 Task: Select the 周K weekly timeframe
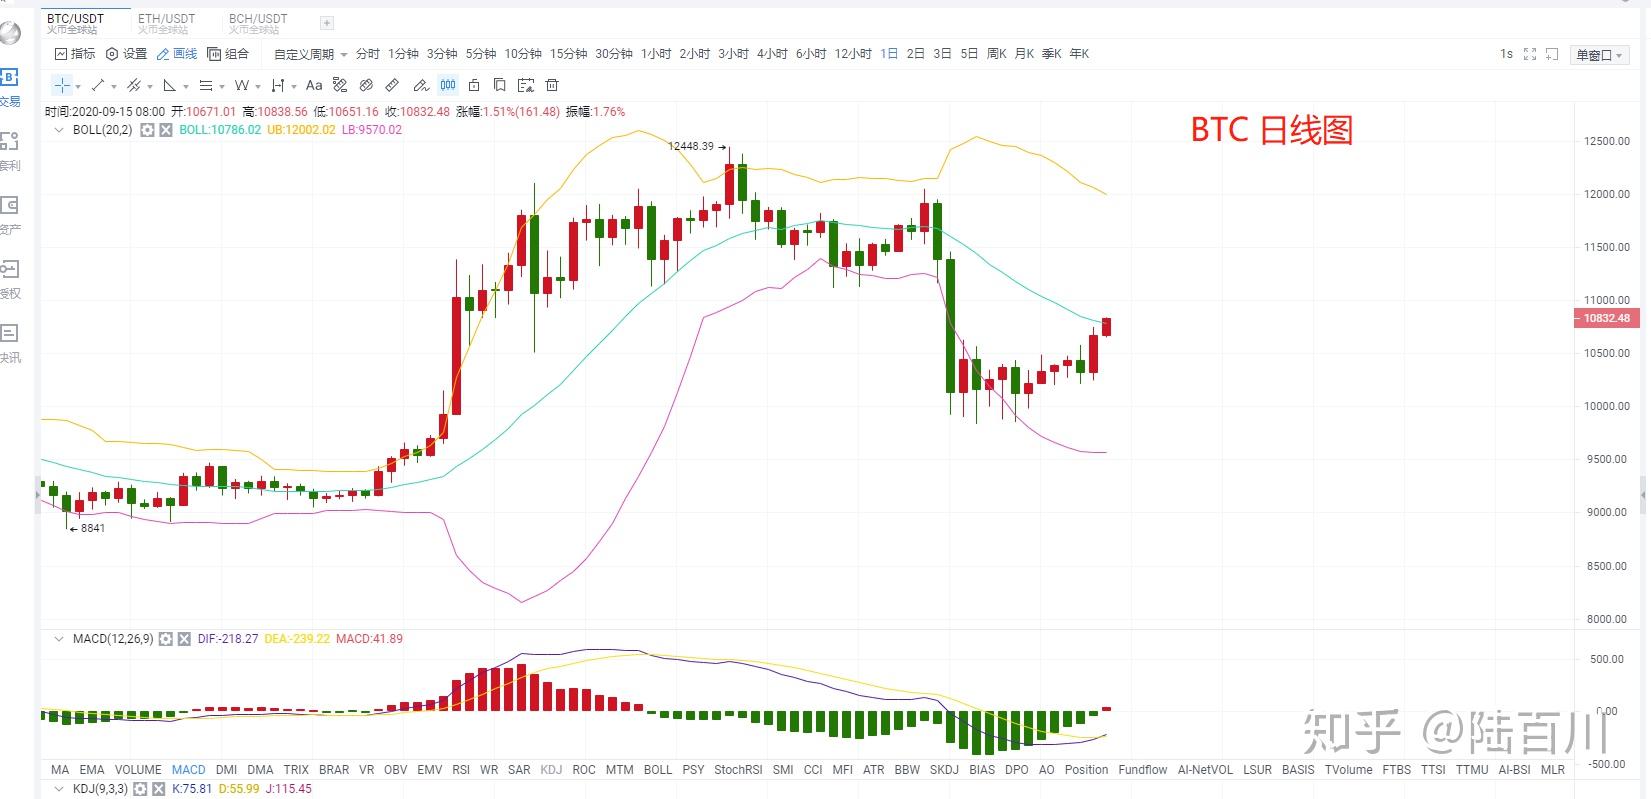point(997,54)
